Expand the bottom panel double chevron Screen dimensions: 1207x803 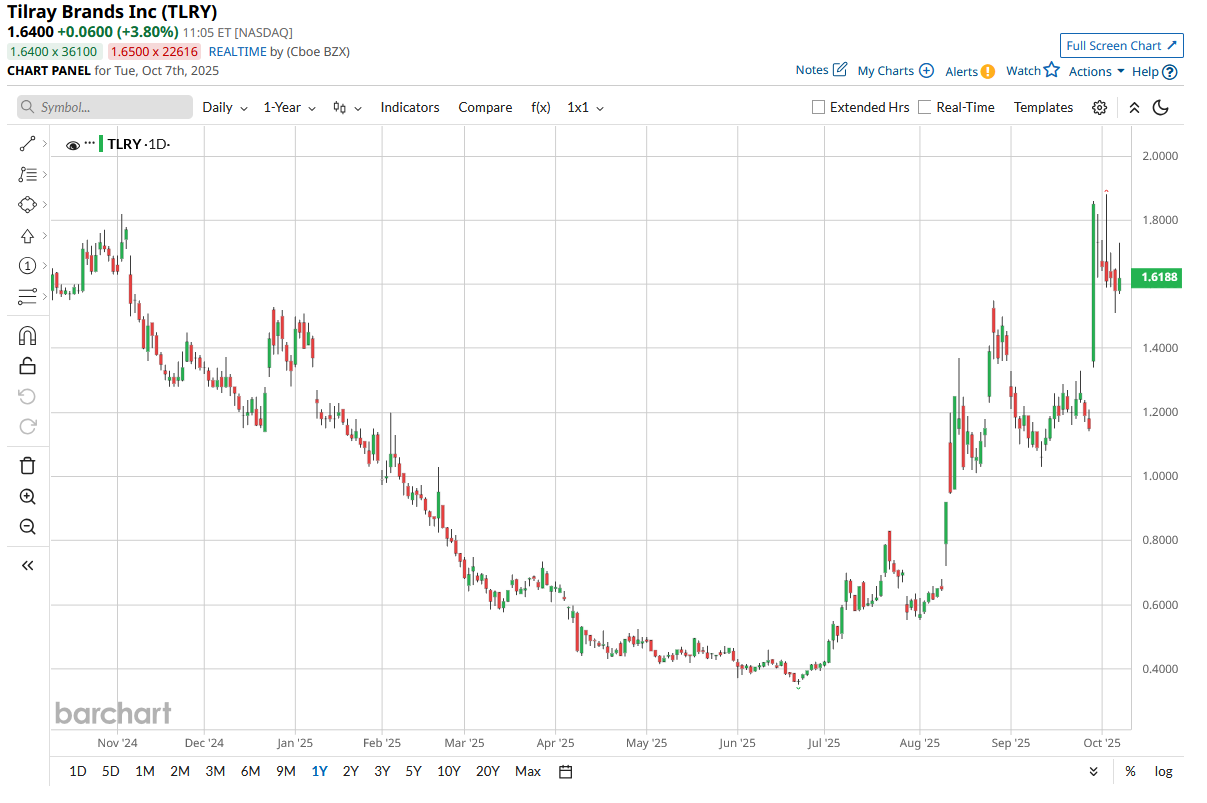(1094, 771)
